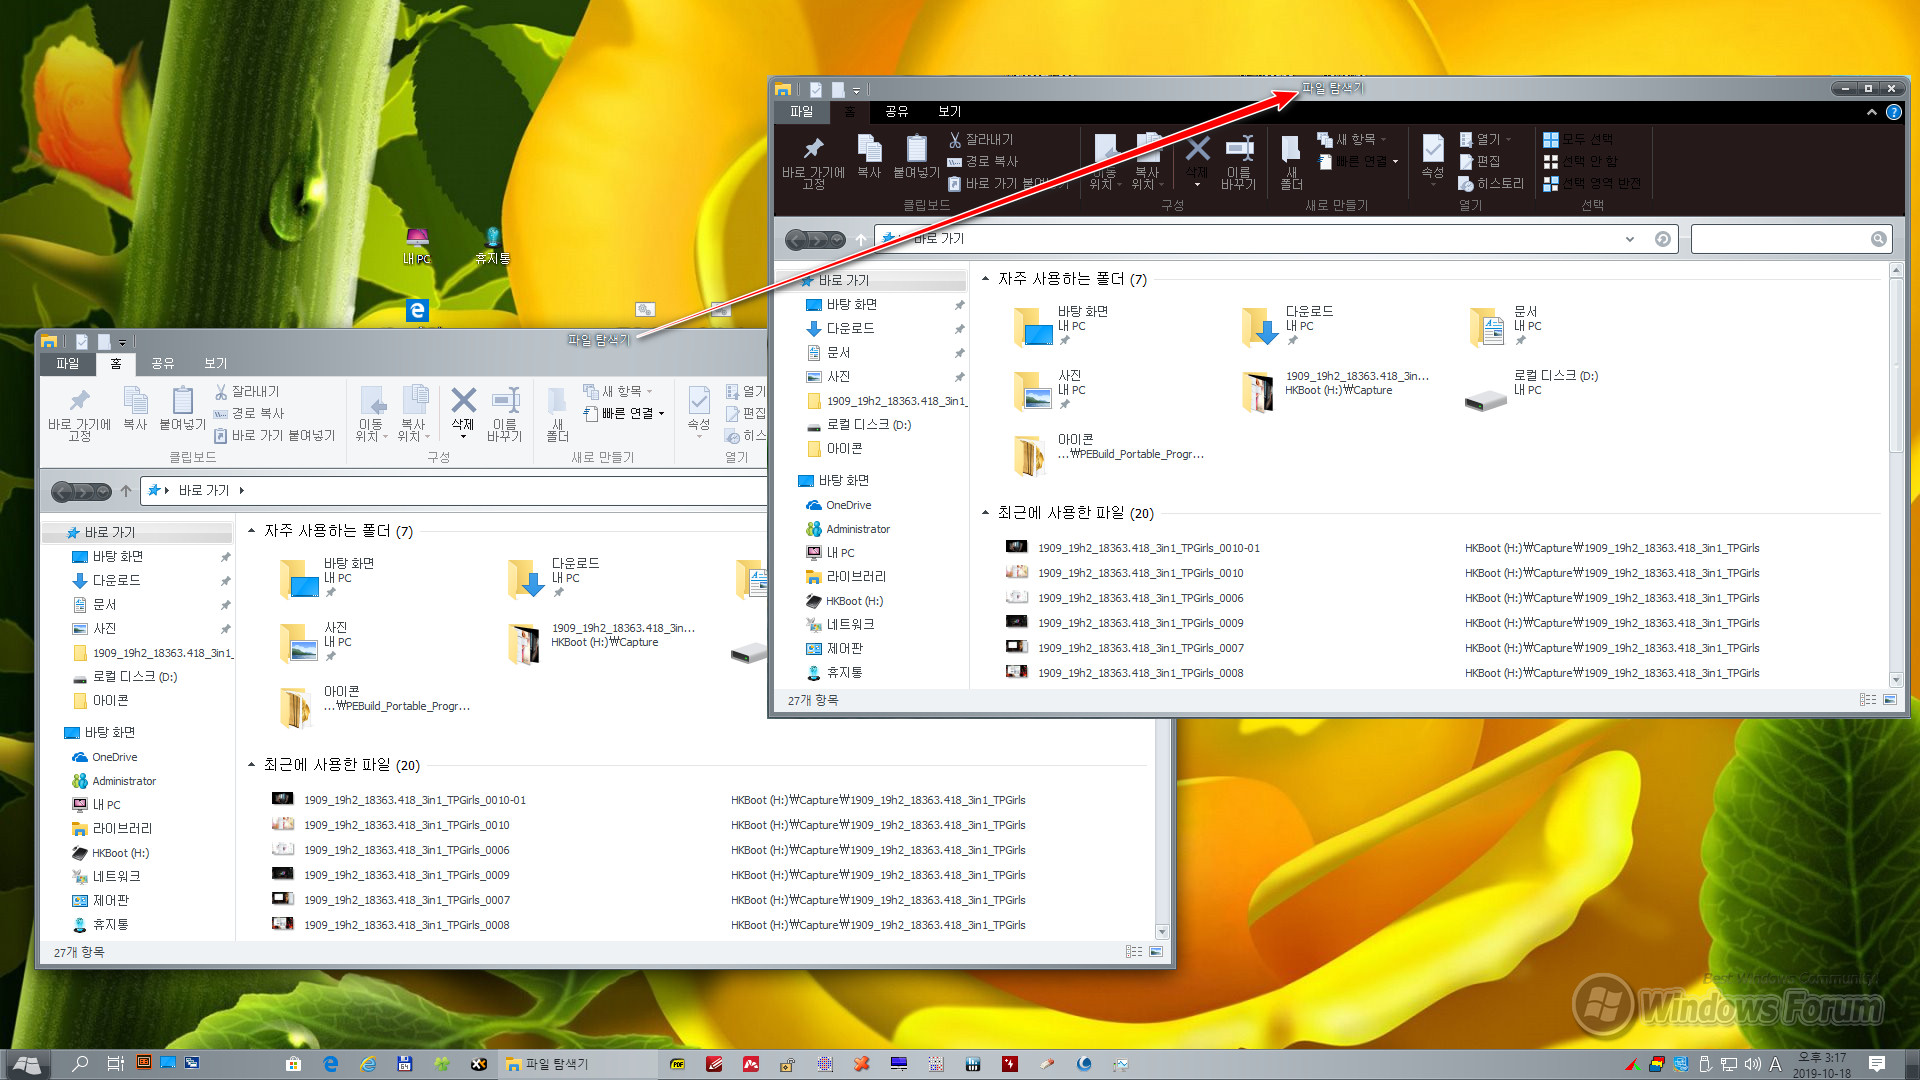Open 공유 tab in the dark-ribbon window
The image size is (1920, 1080).
point(897,112)
